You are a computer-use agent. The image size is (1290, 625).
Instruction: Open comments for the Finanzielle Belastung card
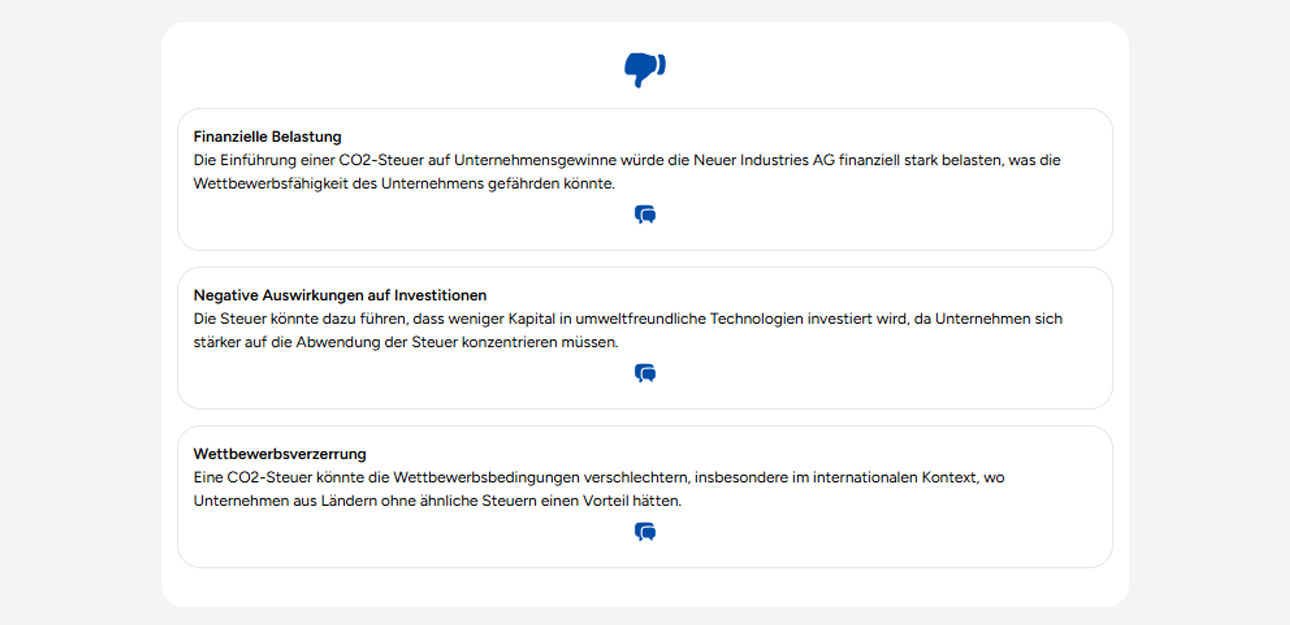click(x=645, y=215)
